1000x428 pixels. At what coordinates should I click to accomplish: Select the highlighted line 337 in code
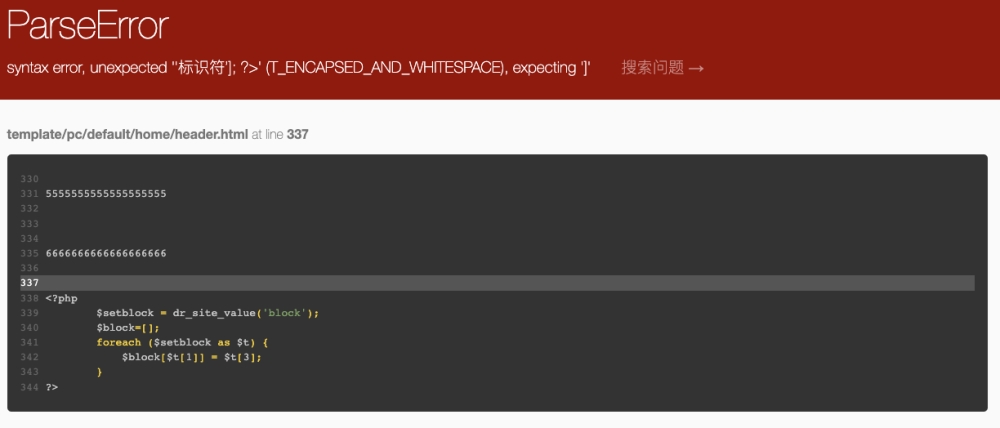tap(497, 283)
